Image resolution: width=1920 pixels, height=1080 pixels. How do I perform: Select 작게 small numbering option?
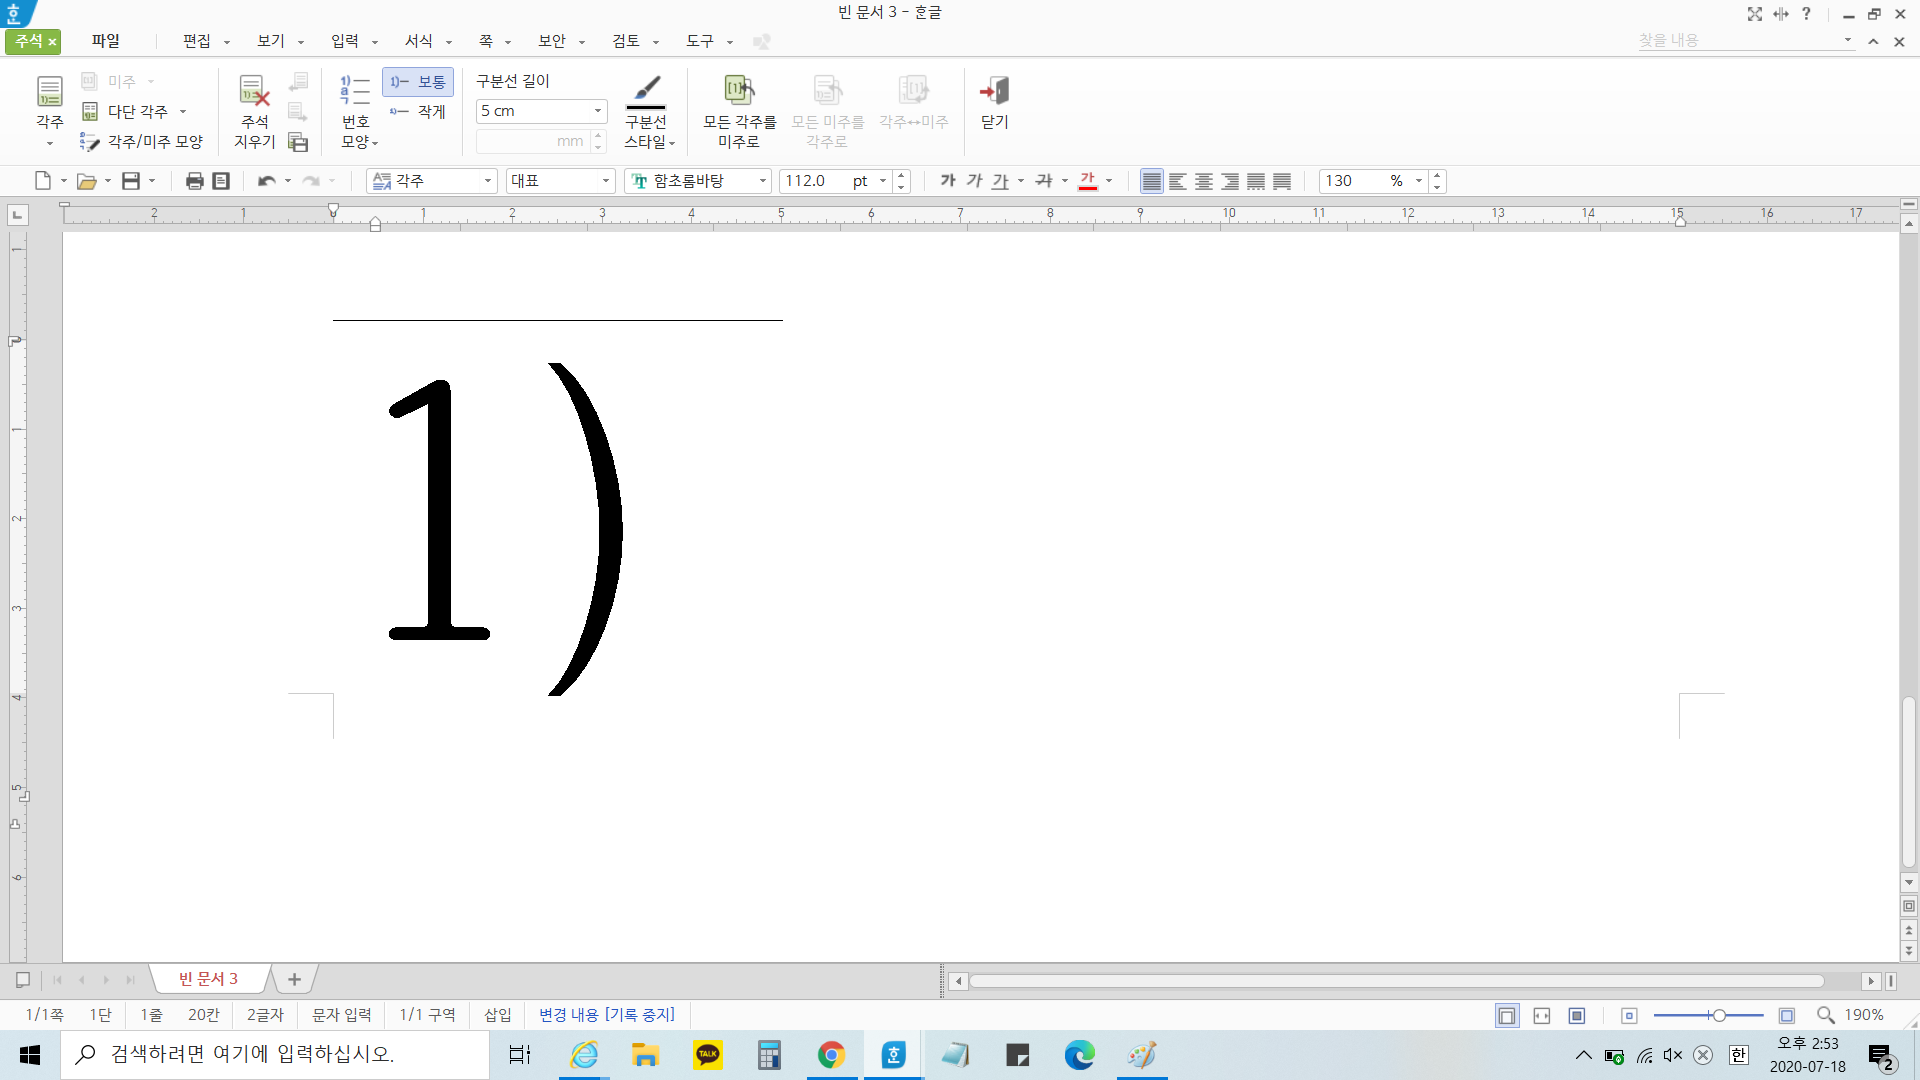pos(418,112)
